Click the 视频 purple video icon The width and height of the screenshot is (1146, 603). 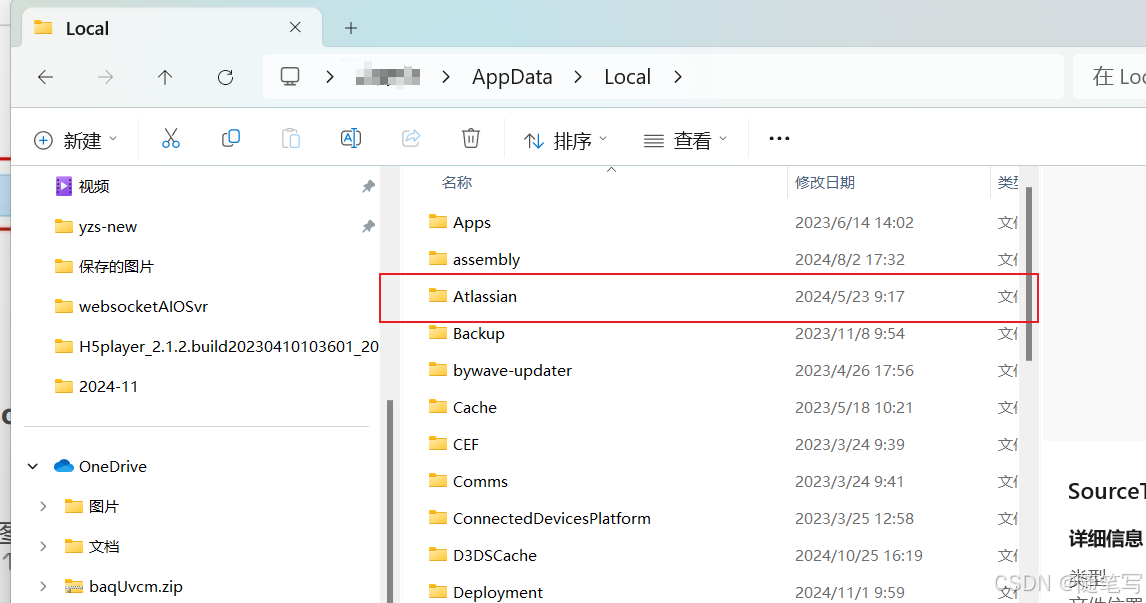64,186
